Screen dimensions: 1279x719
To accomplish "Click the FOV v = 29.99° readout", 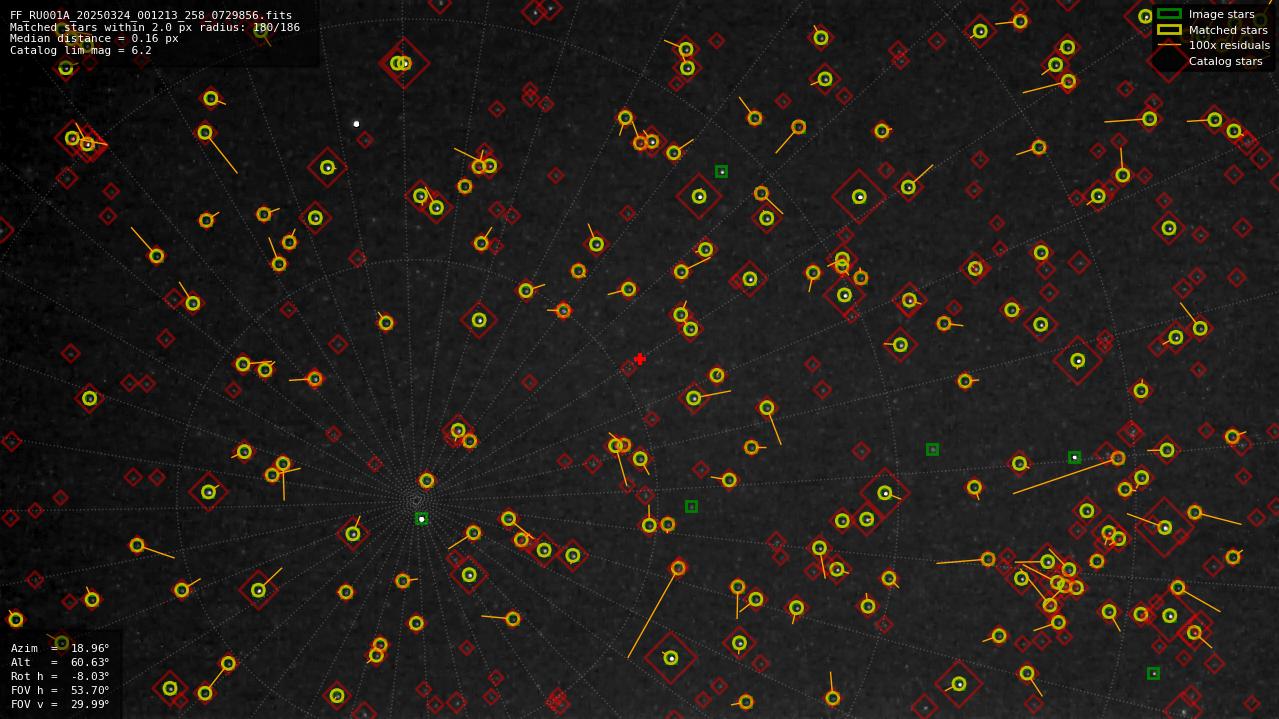I will 60,704.
